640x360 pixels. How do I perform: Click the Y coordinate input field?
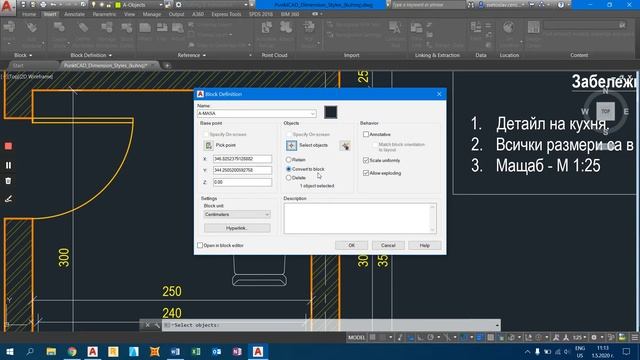[x=242, y=170]
